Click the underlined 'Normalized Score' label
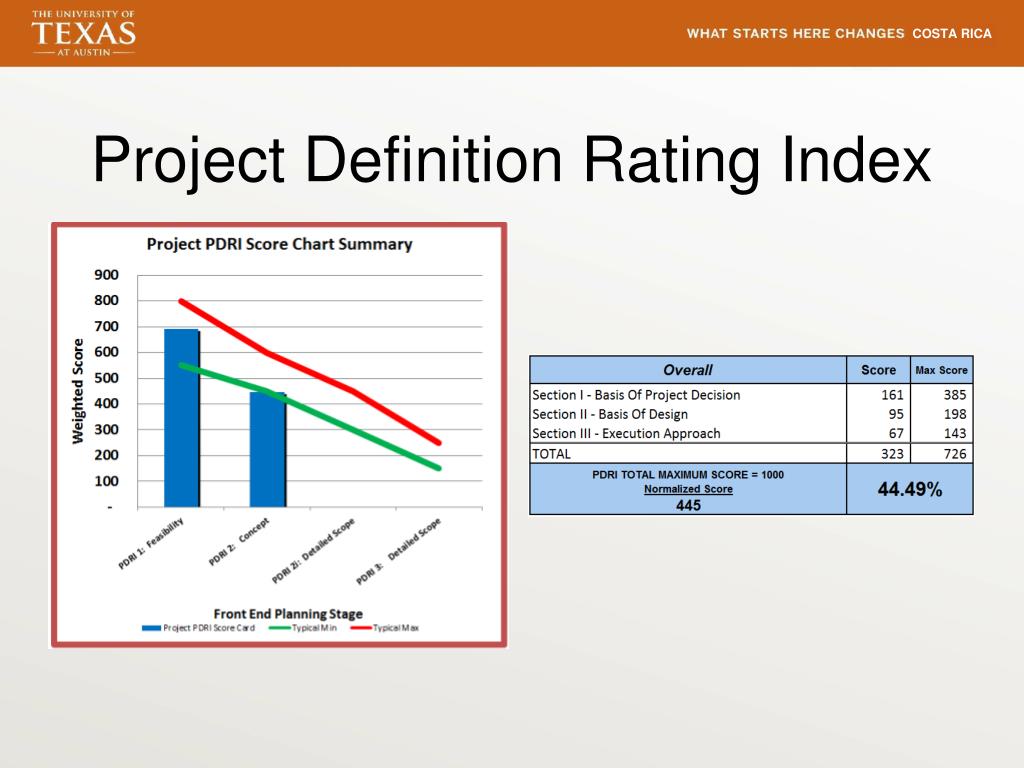Viewport: 1024px width, 768px height. (x=688, y=489)
